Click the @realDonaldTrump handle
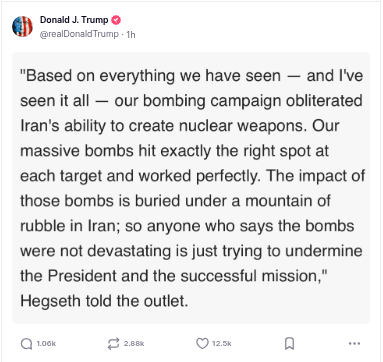Screen dimensions: 383x362 pos(79,34)
